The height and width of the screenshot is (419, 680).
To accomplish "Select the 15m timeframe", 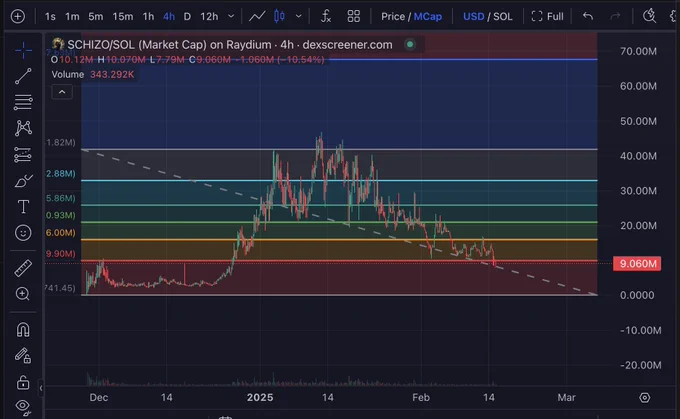I will point(123,16).
